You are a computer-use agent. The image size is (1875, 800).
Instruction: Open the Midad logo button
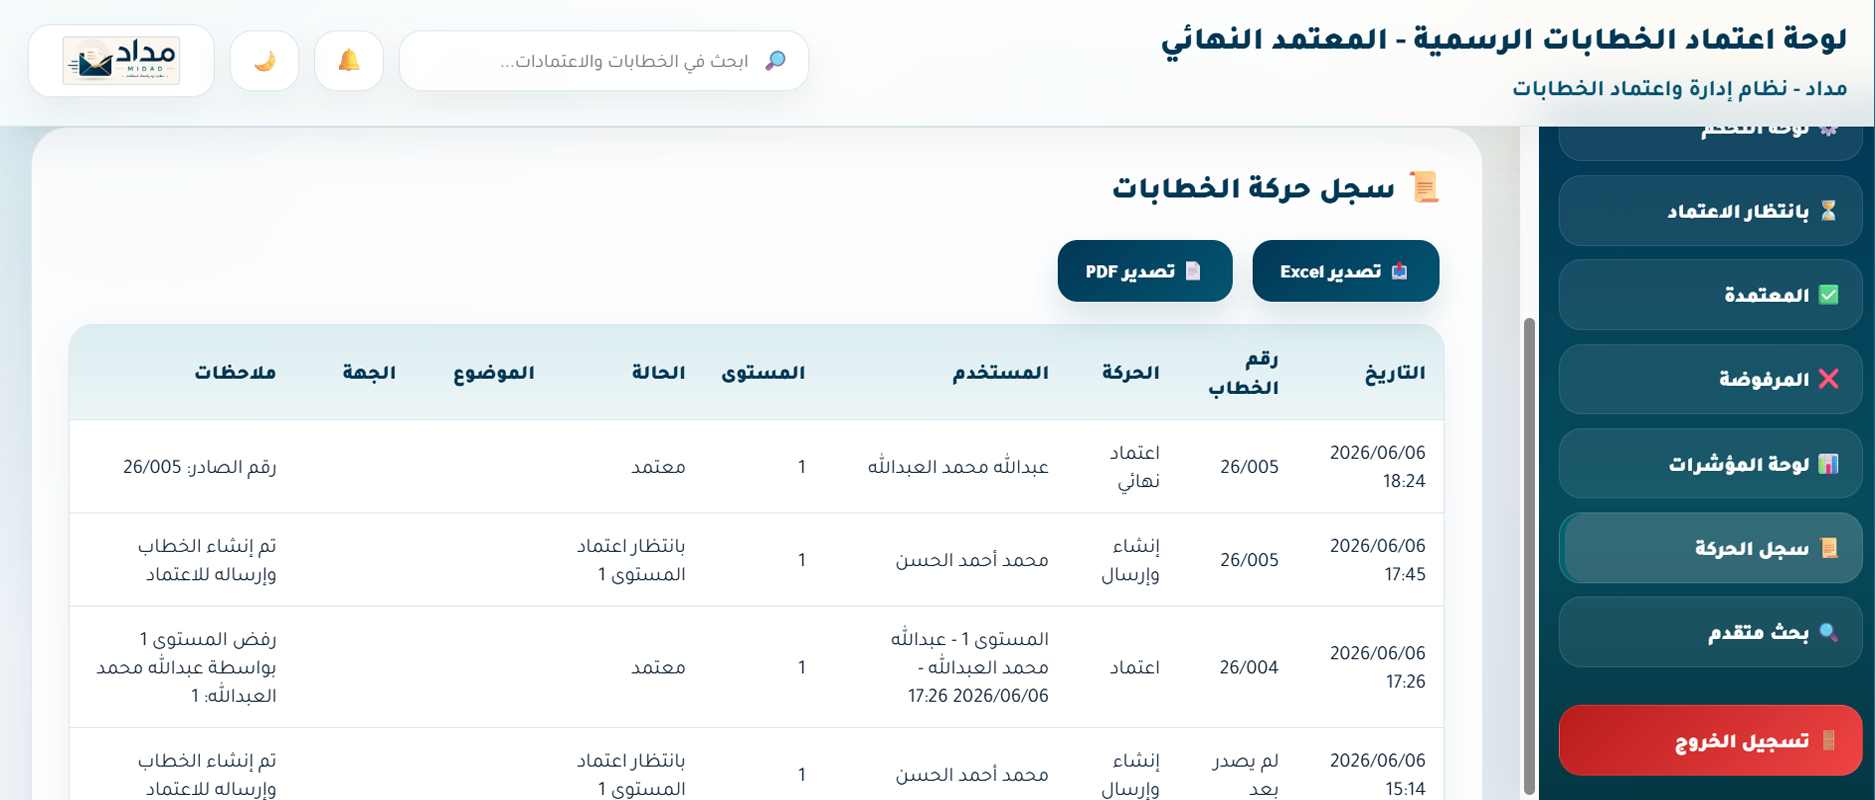(121, 61)
